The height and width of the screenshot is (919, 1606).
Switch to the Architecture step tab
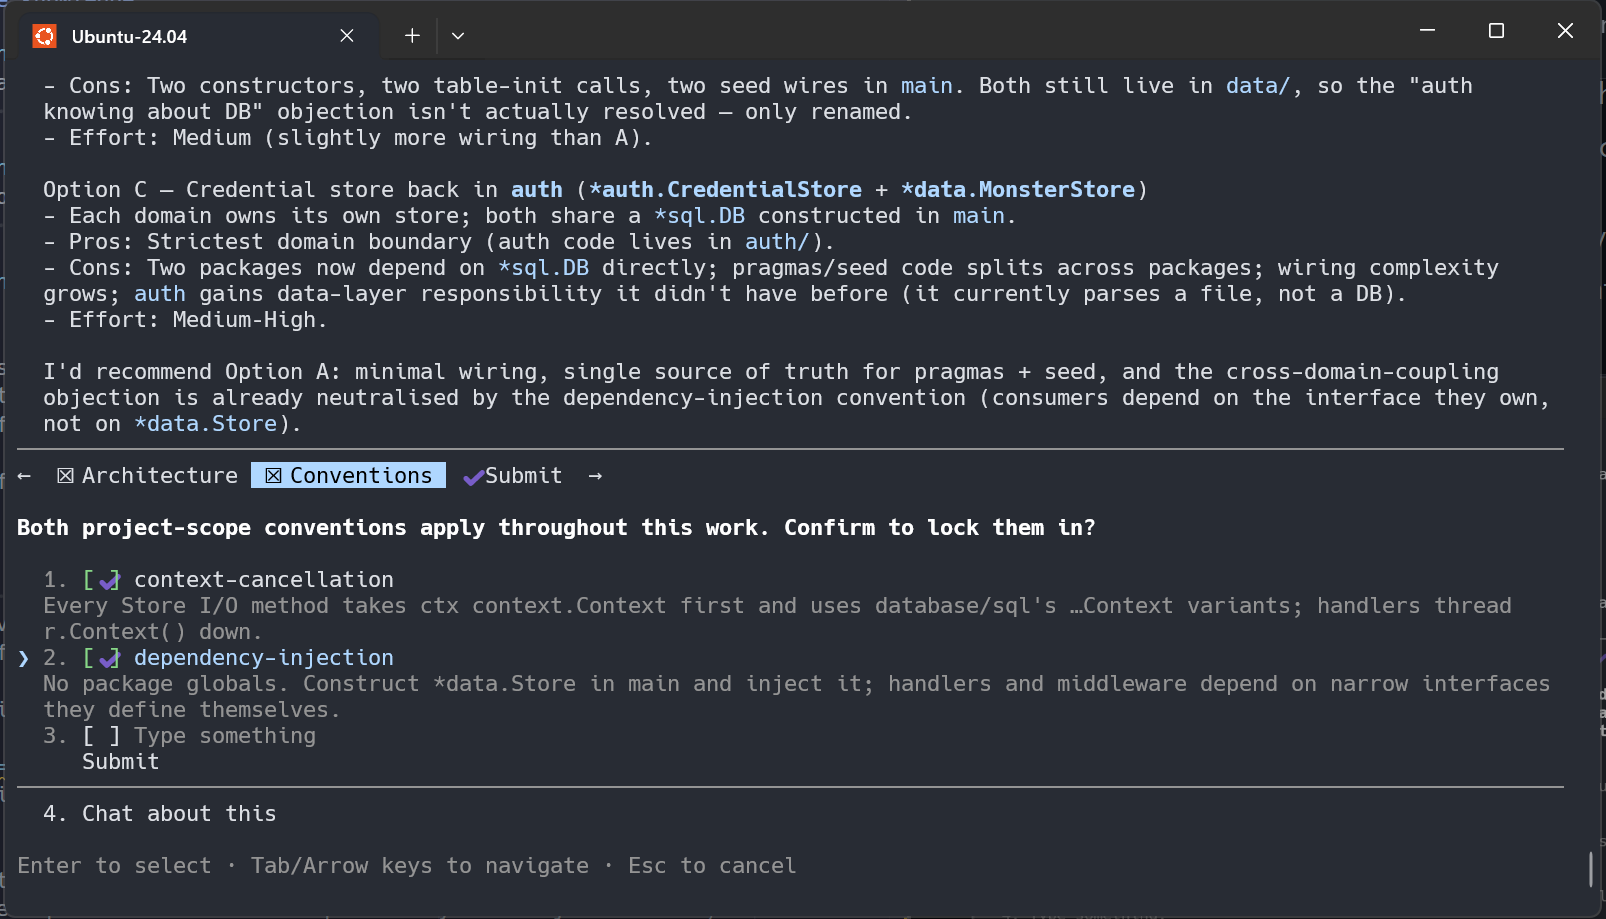148,476
